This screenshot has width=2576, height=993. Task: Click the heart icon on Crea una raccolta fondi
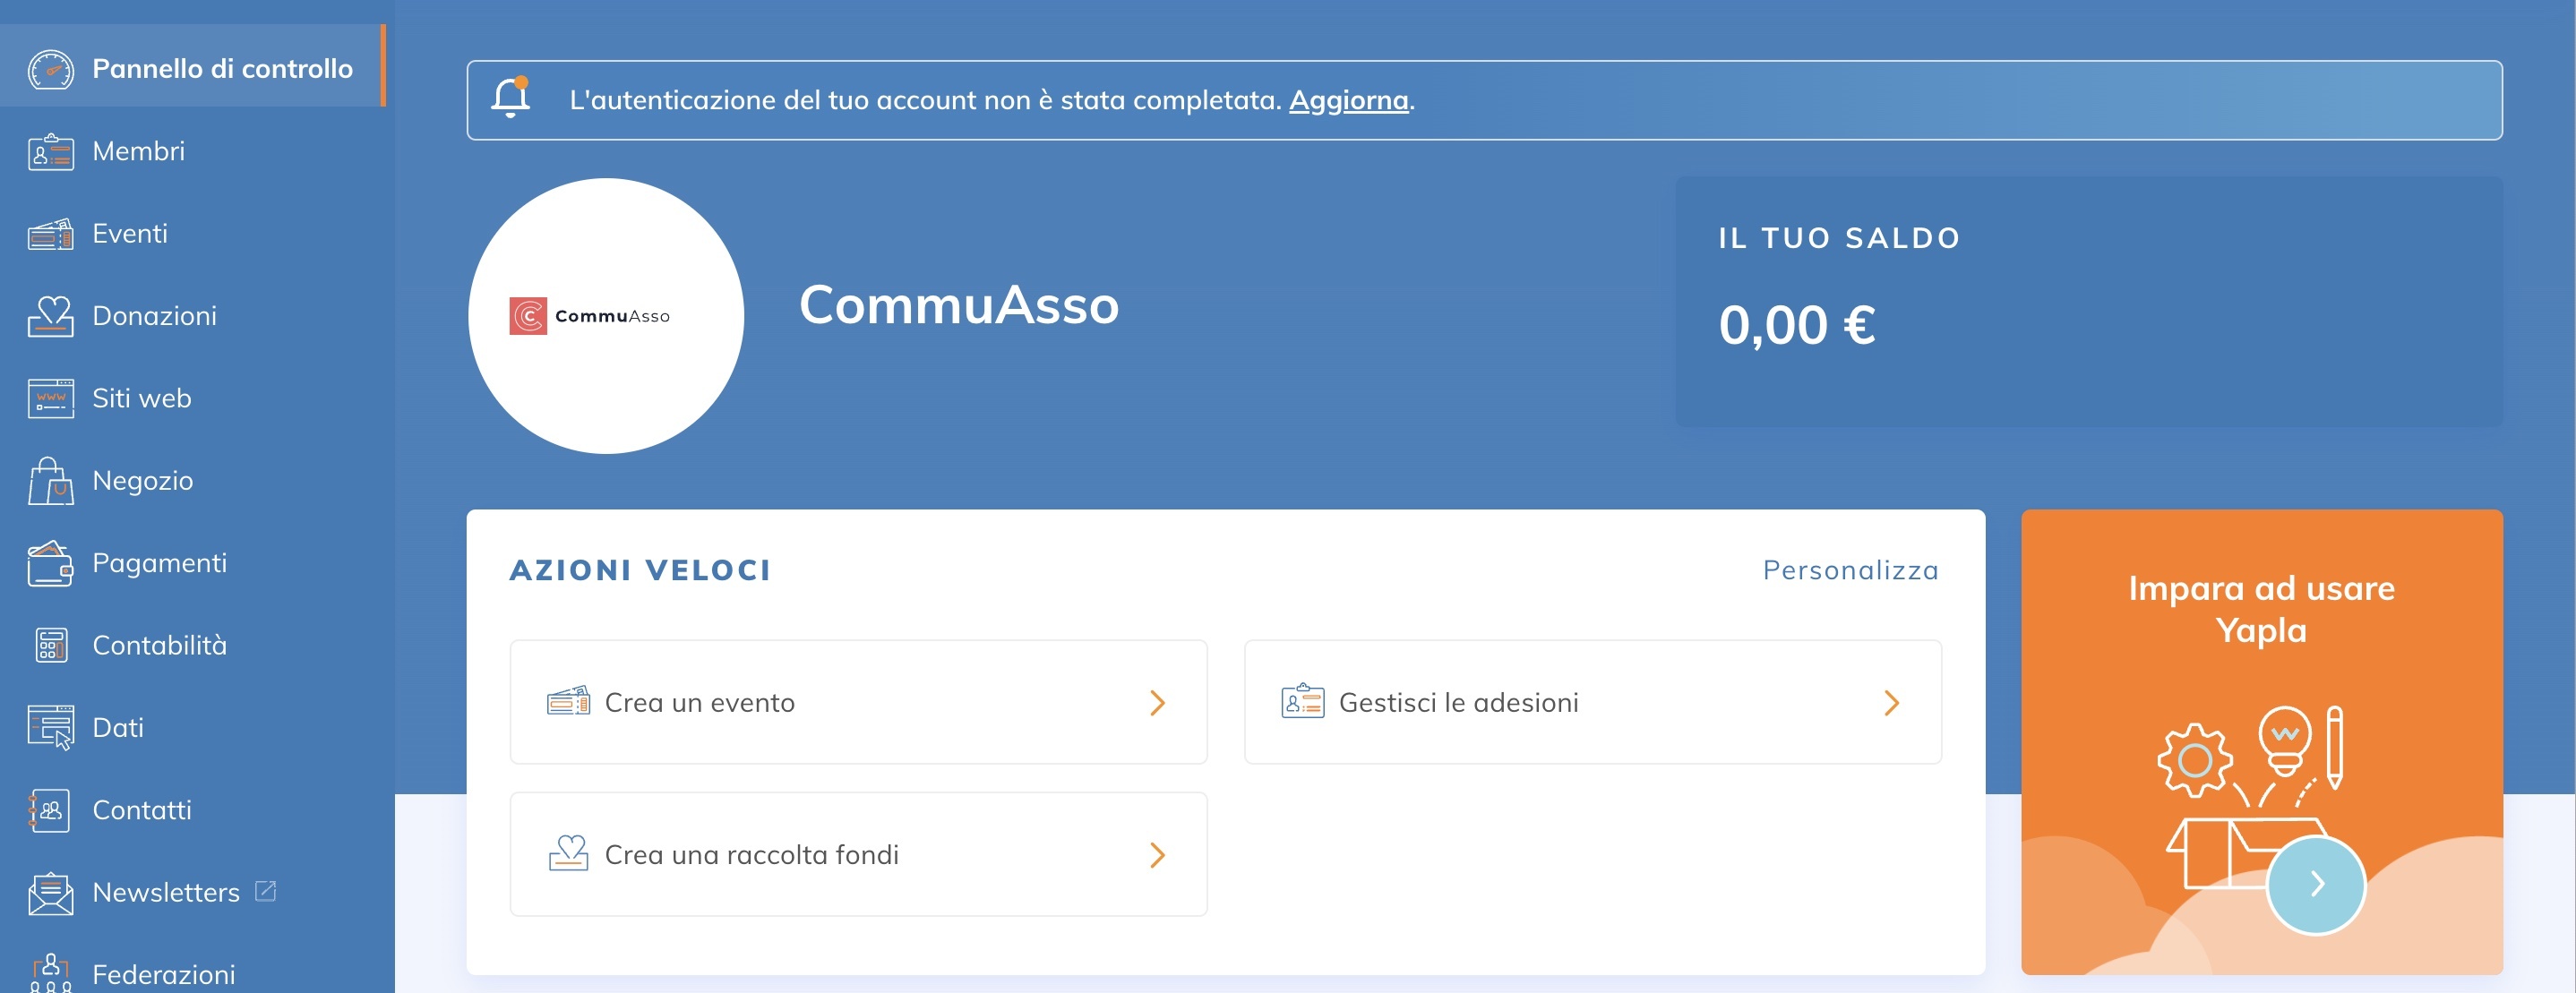click(570, 854)
